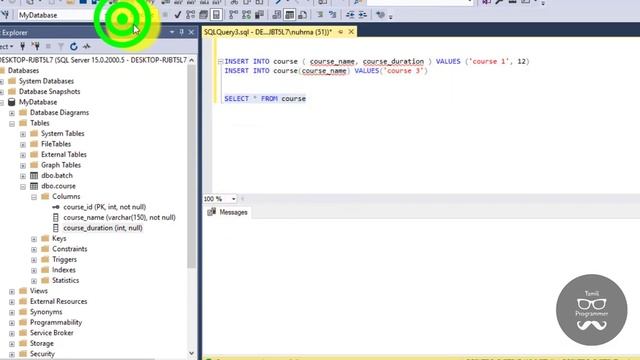Viewport: 640px width, 360px height.
Task: Toggle Include Client Statistics
Action: (259, 15)
